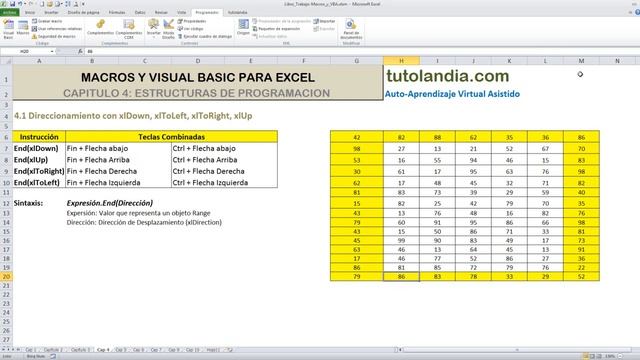Select row 20 header
The width and height of the screenshot is (640, 360).
pyautogui.click(x=6, y=276)
